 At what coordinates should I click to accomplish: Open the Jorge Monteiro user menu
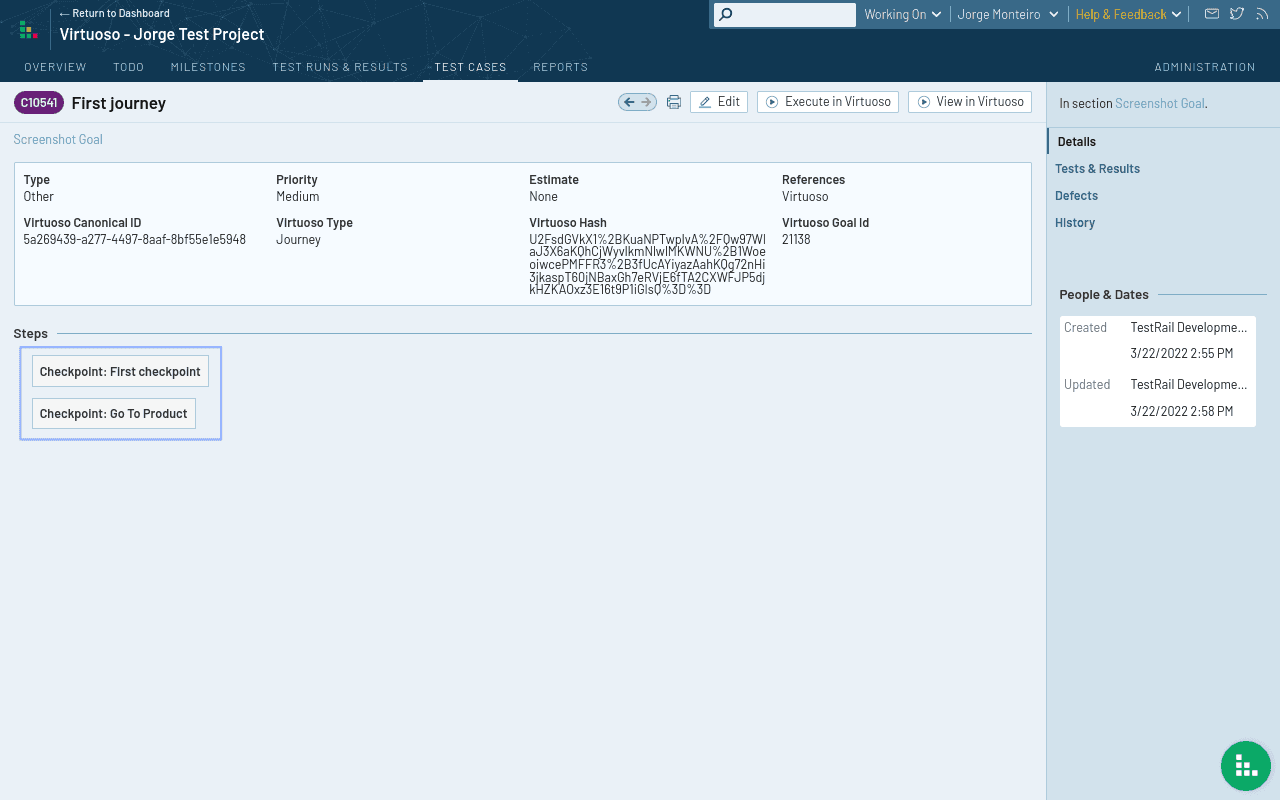[x=1007, y=14]
